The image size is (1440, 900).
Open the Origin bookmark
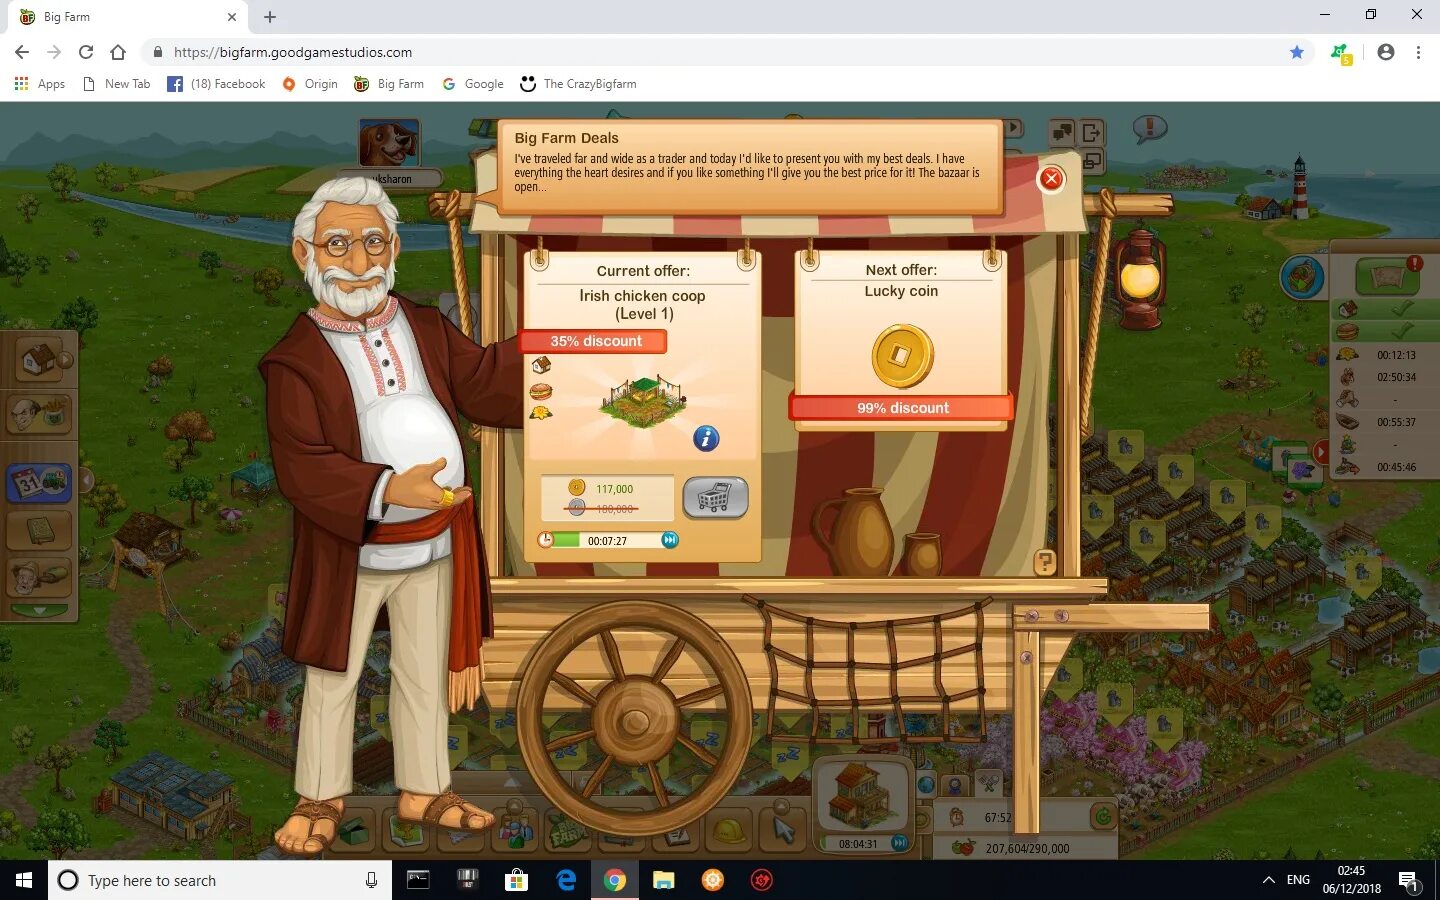click(309, 84)
